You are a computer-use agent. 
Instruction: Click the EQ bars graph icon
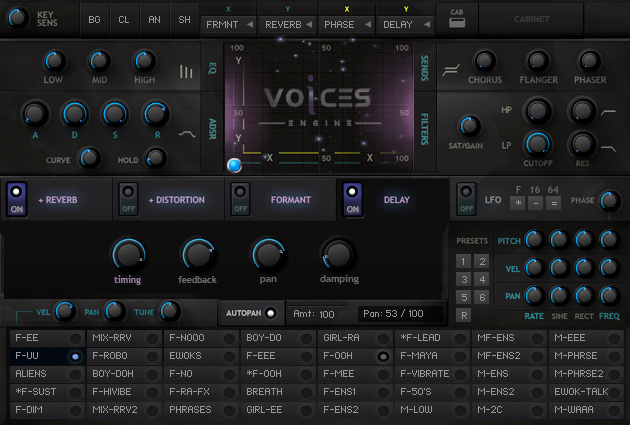(x=186, y=72)
